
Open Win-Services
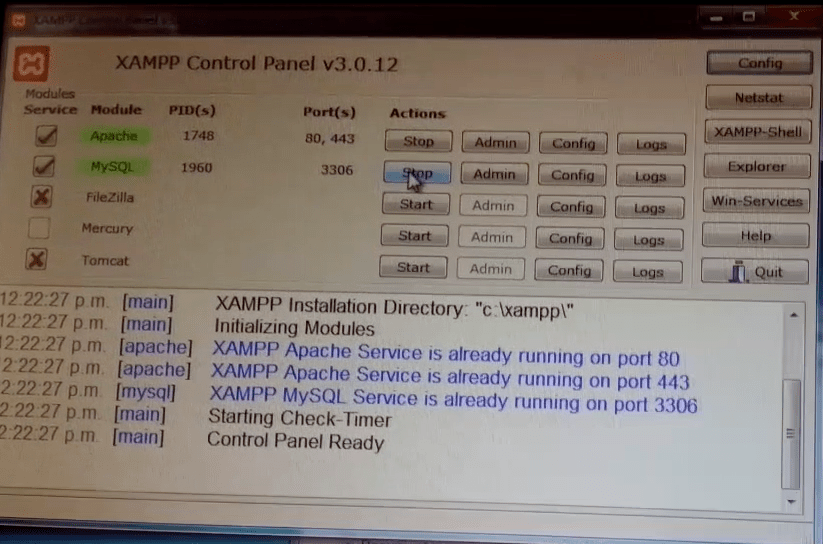point(756,201)
